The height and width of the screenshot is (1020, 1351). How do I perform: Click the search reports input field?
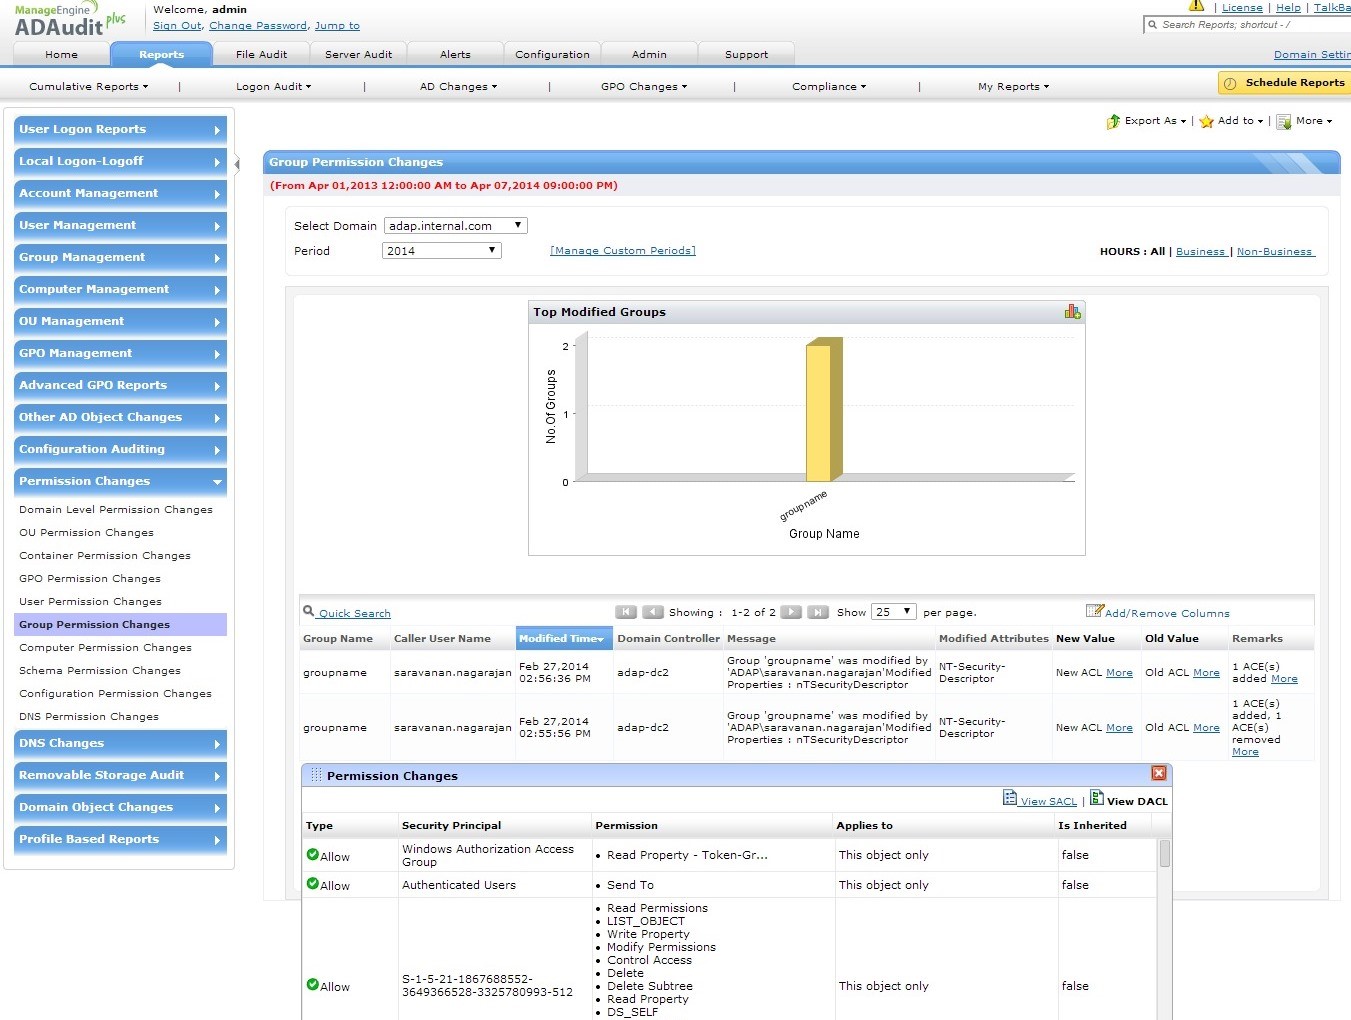1250,25
